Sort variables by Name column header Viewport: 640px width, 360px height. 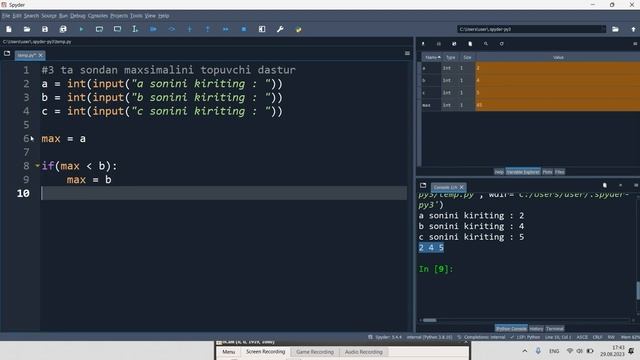pos(432,58)
